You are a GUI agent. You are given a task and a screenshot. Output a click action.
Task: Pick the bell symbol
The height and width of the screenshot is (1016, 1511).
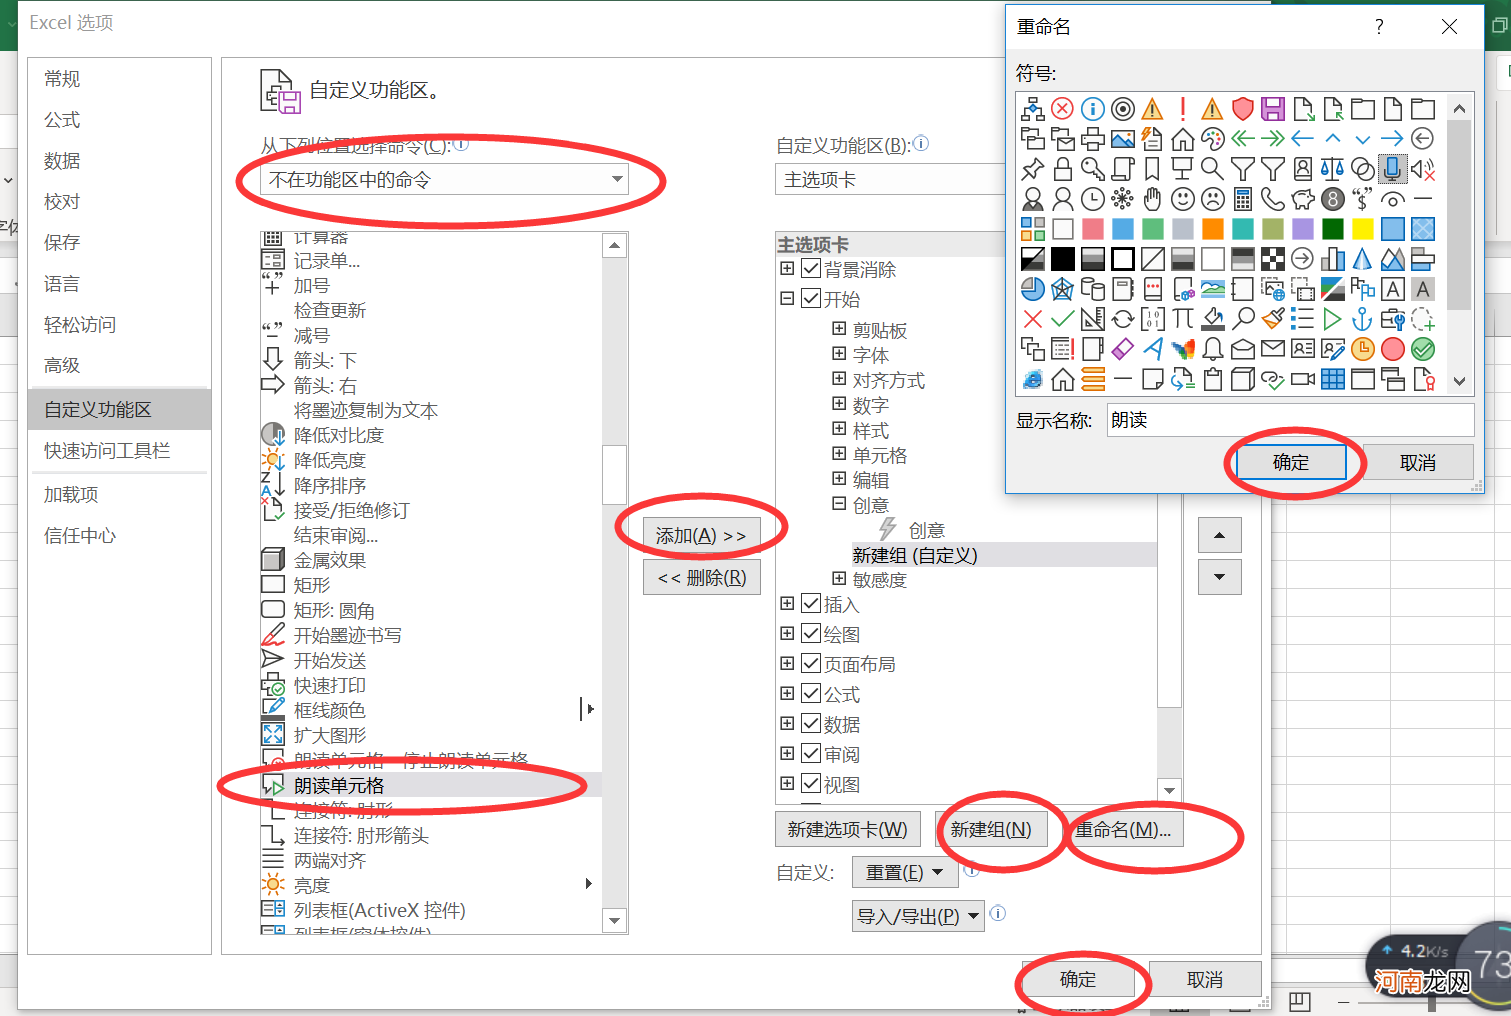[1212, 349]
